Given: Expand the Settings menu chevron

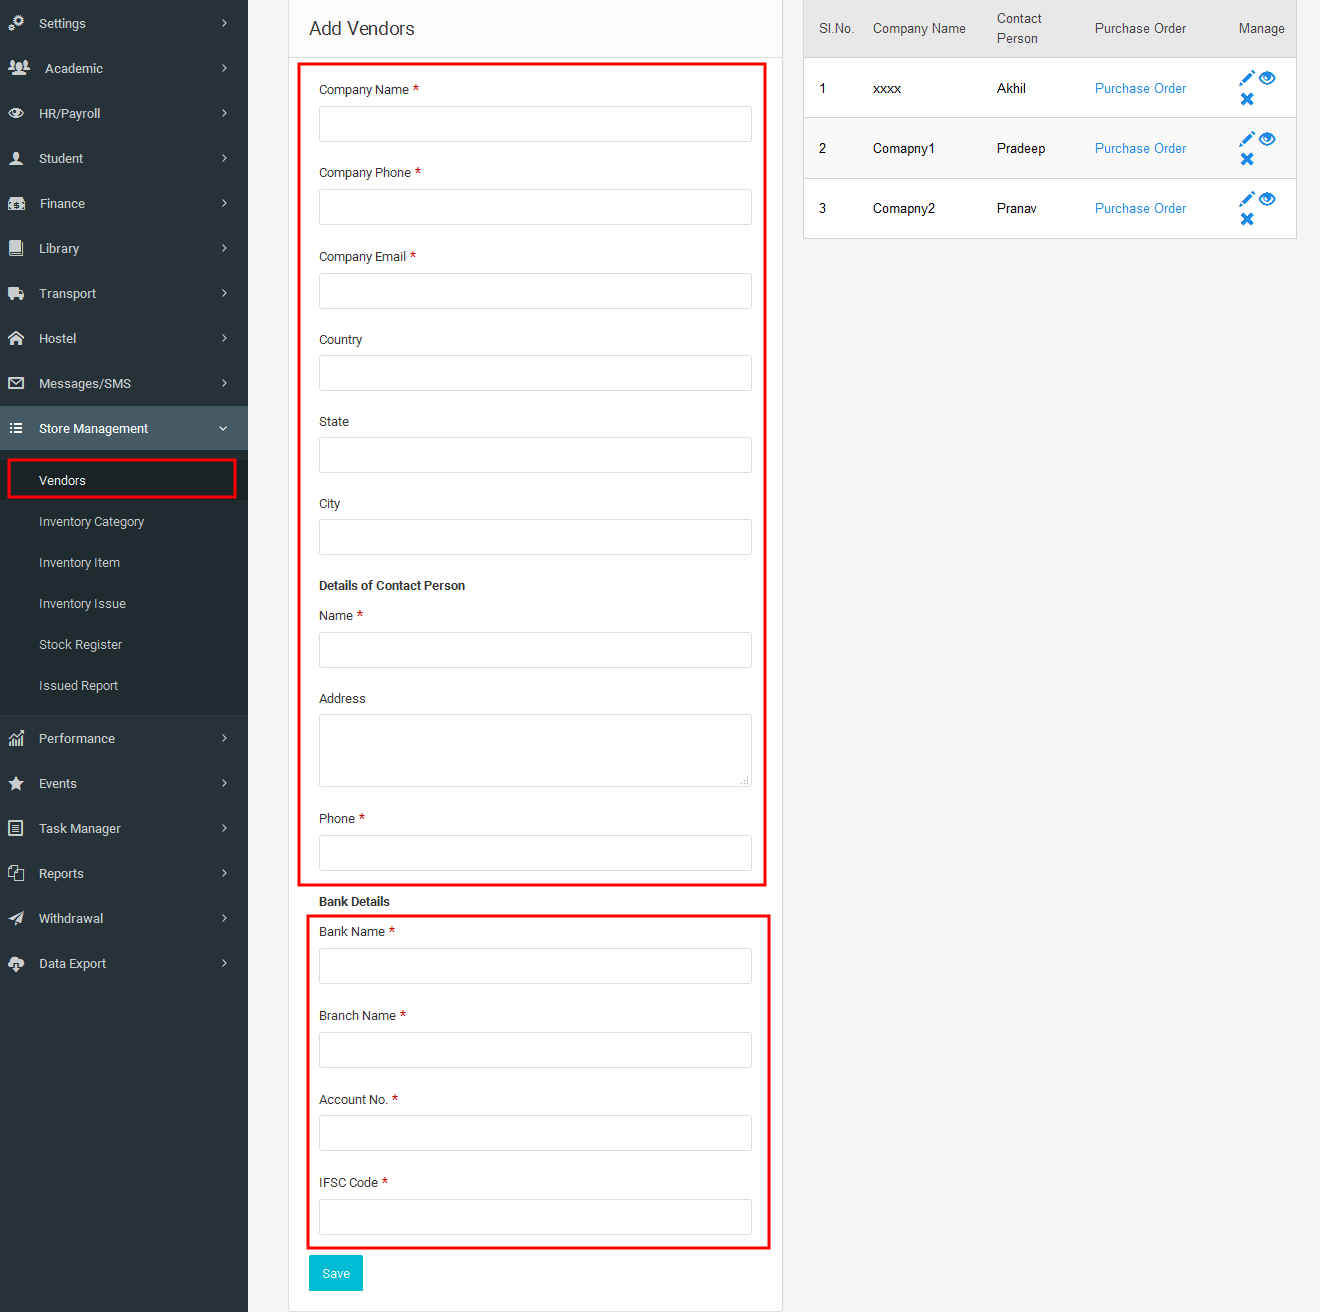Looking at the screenshot, I should (224, 23).
